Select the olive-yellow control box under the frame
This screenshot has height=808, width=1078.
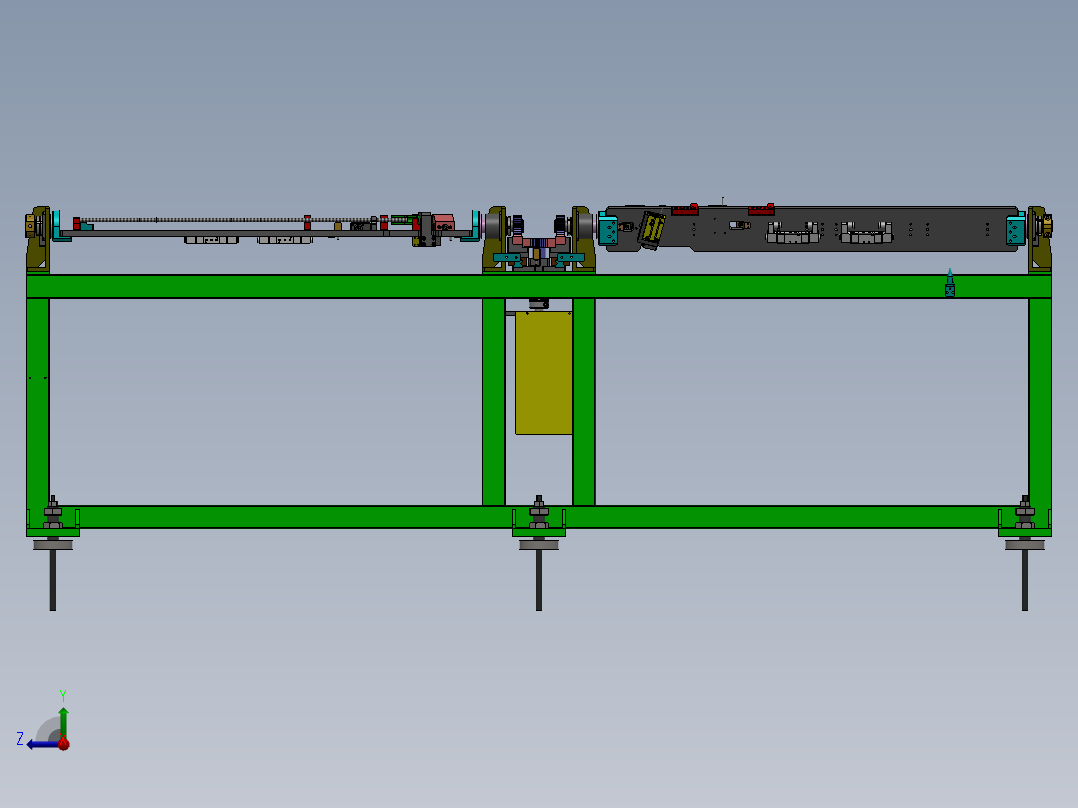544,373
